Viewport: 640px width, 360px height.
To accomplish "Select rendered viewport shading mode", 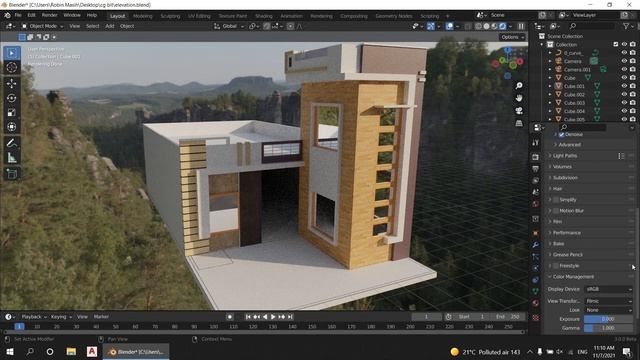I will (x=502, y=26).
